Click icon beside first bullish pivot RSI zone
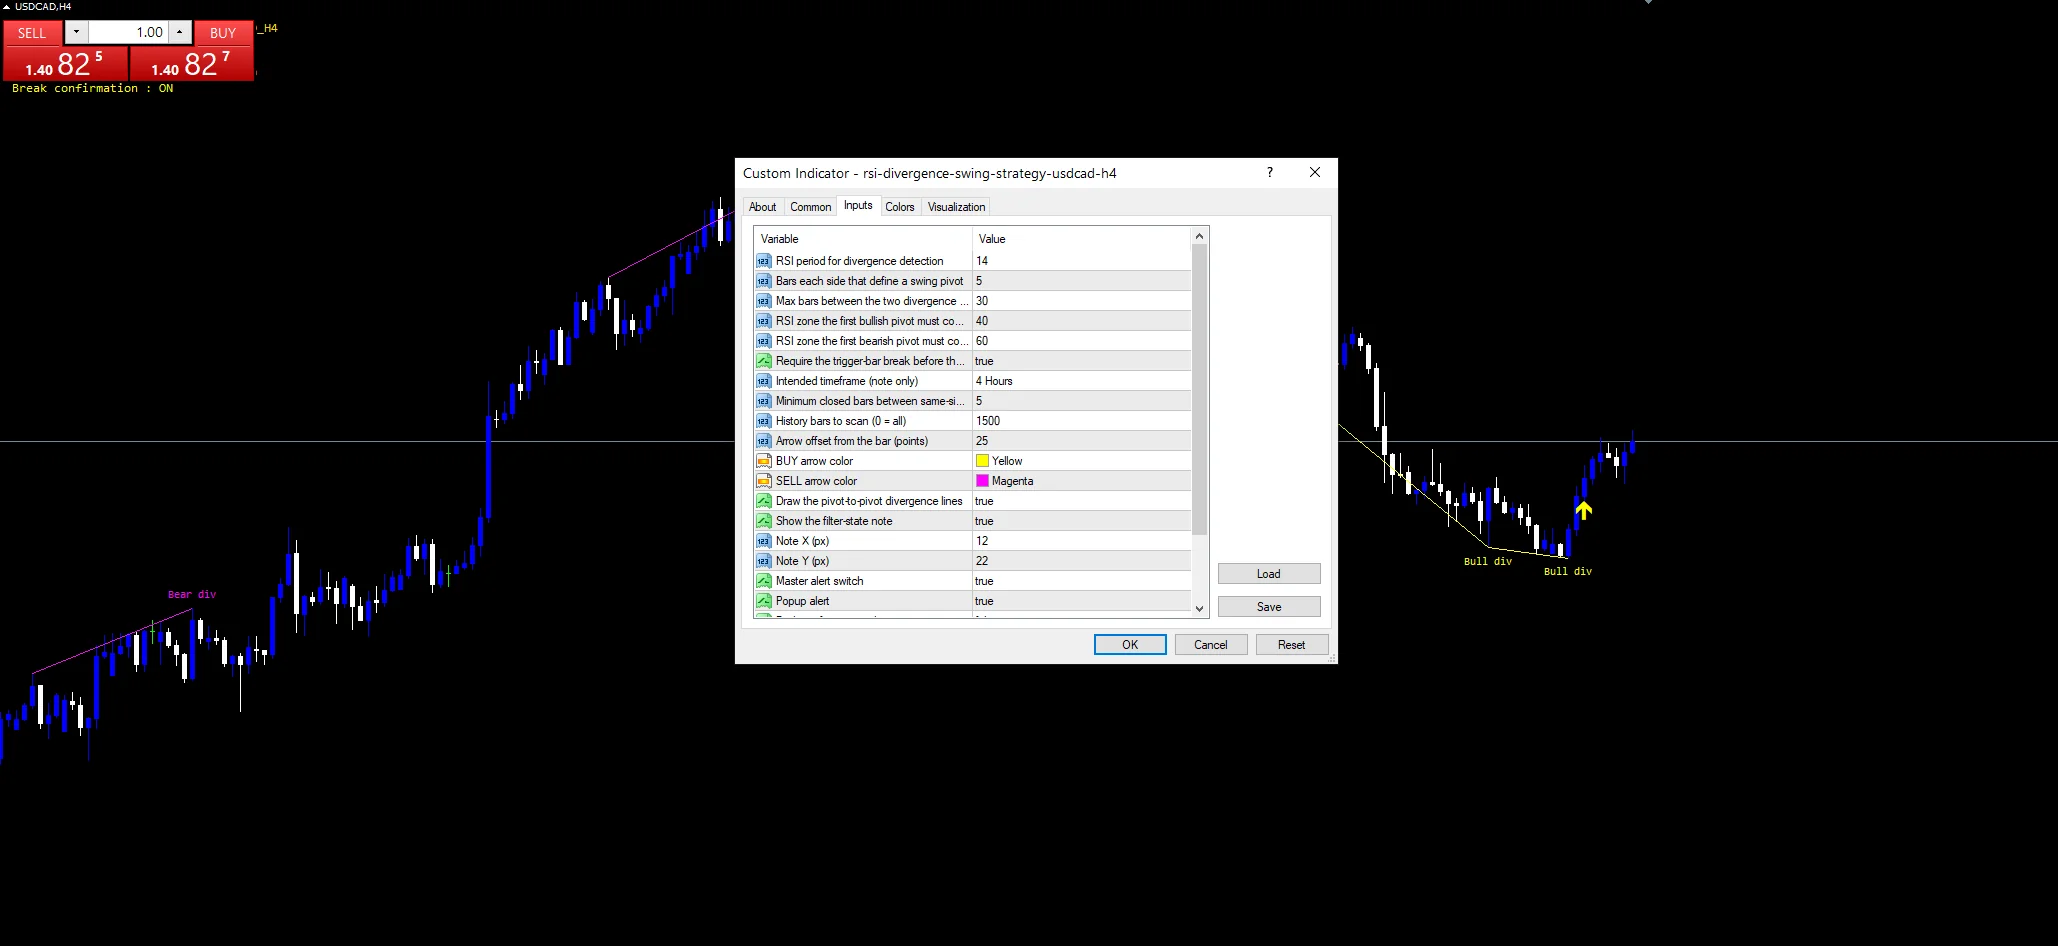Screen dimensions: 2058x946 (764, 321)
